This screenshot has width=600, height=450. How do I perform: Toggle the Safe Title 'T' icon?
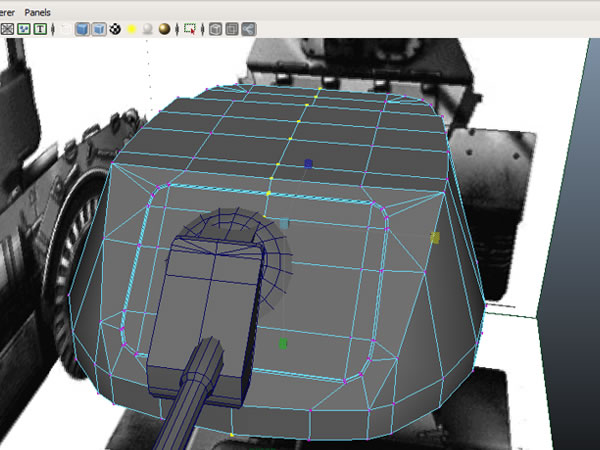click(x=40, y=29)
